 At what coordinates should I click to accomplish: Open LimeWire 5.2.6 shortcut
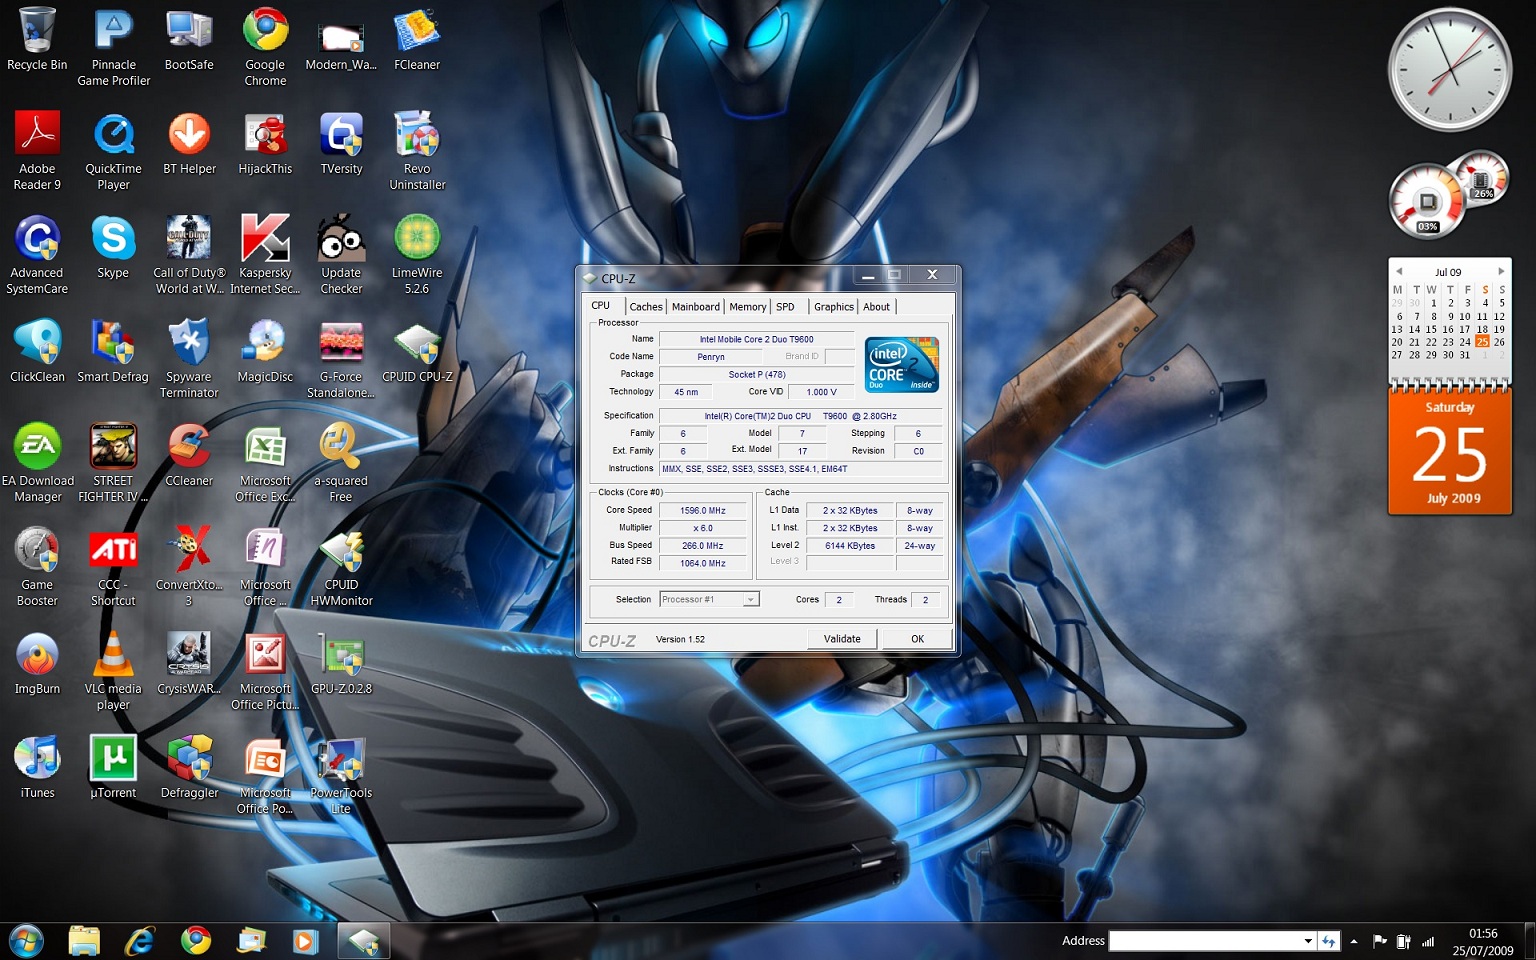pos(417,254)
